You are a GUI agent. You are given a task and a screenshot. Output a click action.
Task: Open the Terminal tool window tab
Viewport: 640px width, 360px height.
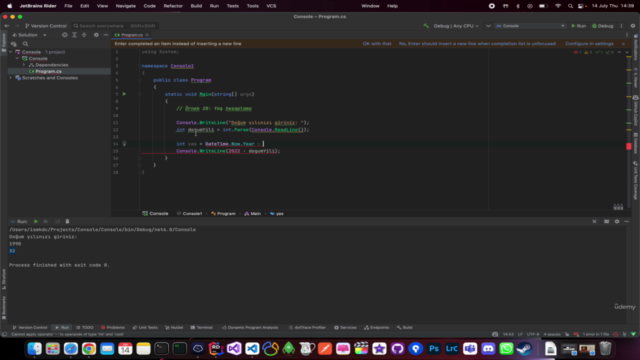click(x=202, y=327)
